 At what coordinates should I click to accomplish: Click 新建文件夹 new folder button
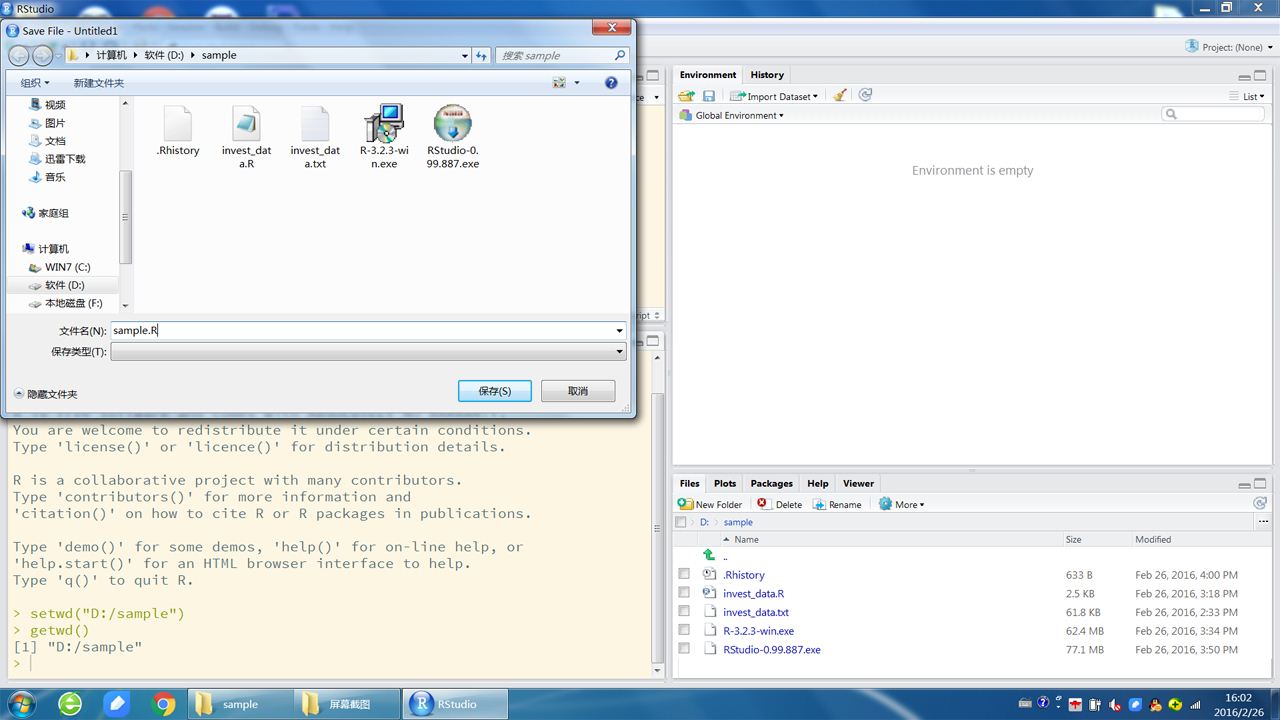(99, 83)
